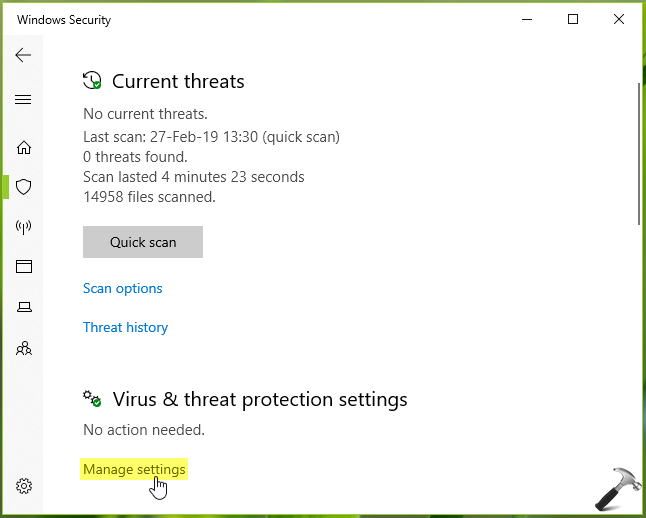Click the Current threats clock icon
This screenshot has width=646, height=518.
[x=92, y=81]
